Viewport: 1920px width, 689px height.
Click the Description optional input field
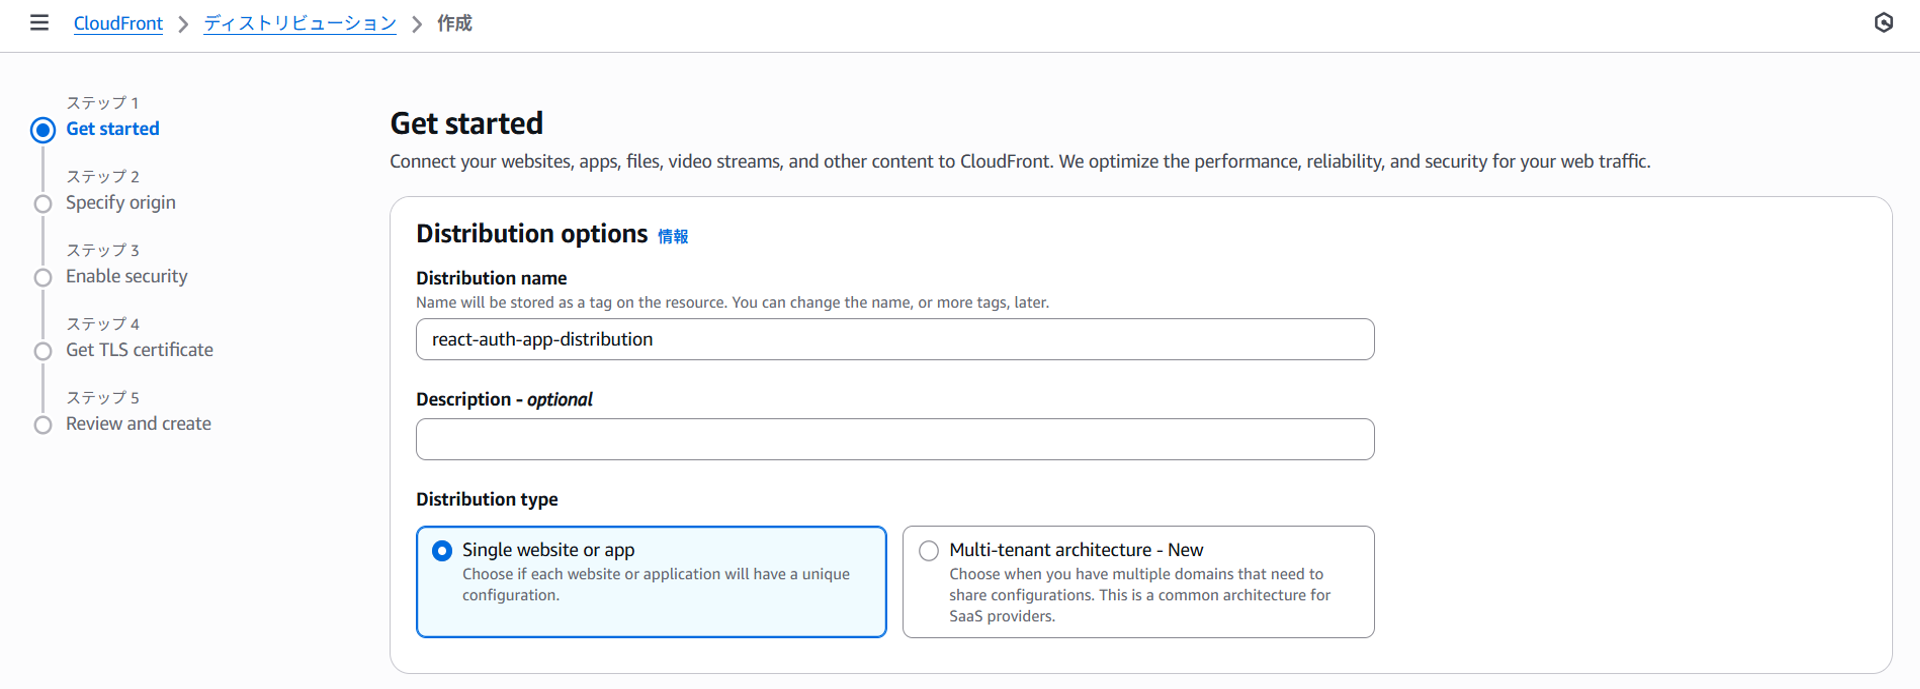point(895,439)
